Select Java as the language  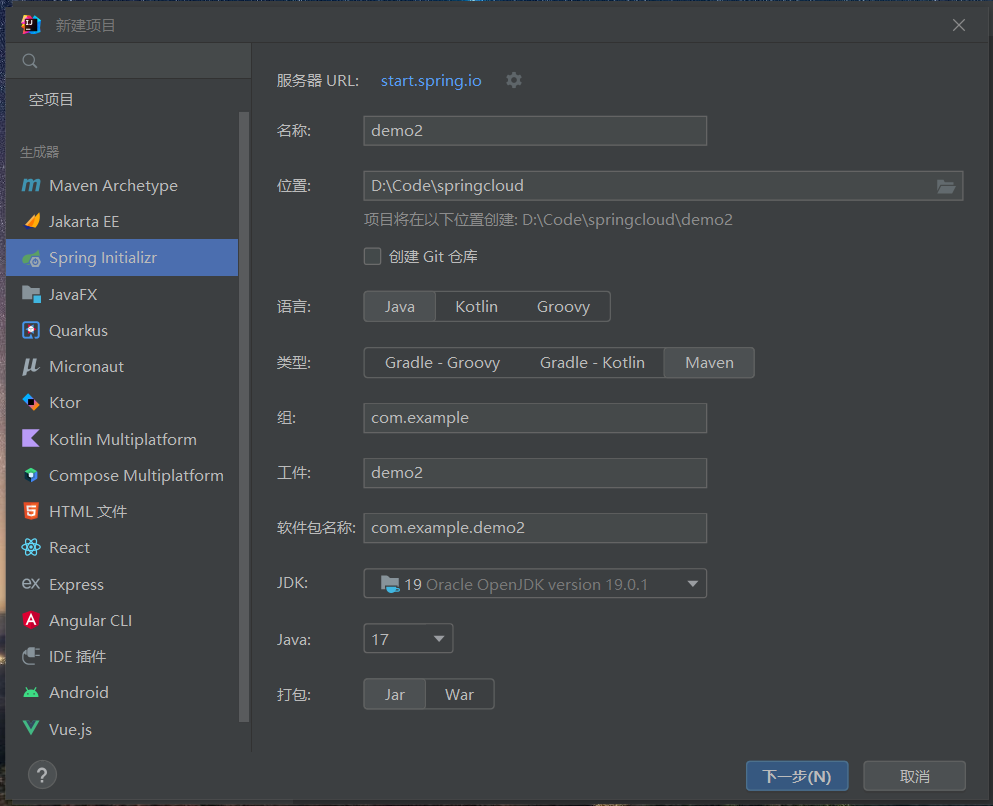400,306
